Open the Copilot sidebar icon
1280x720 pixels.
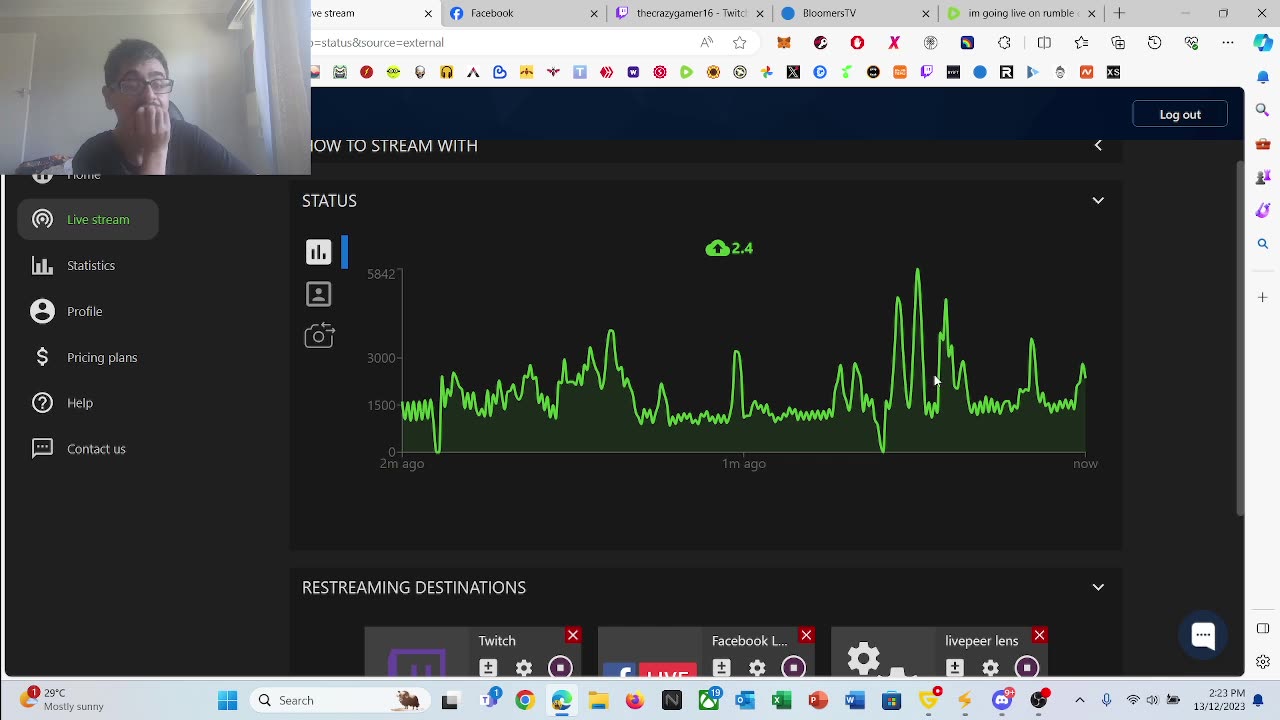(1262, 43)
